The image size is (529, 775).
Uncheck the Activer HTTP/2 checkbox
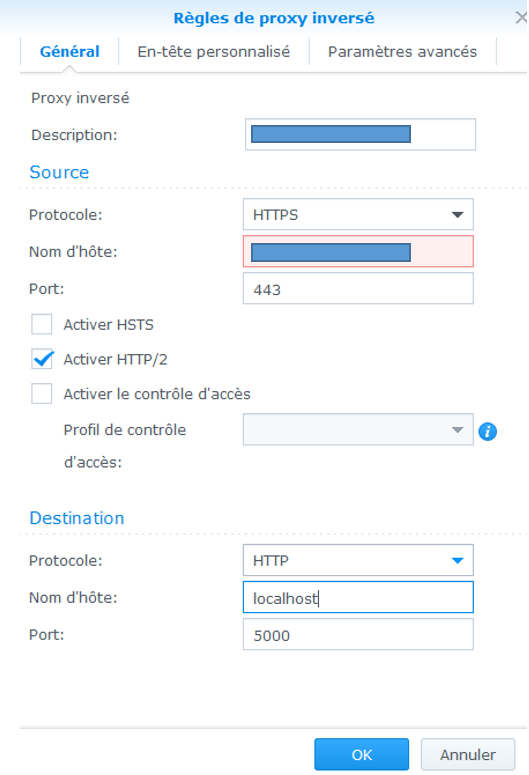[x=42, y=359]
